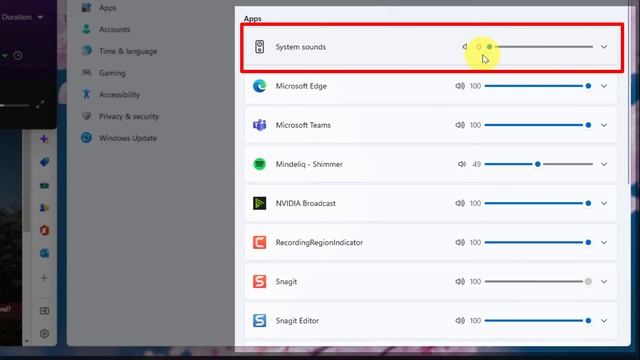Click the System sounds label
The height and width of the screenshot is (360, 640).
coord(300,47)
